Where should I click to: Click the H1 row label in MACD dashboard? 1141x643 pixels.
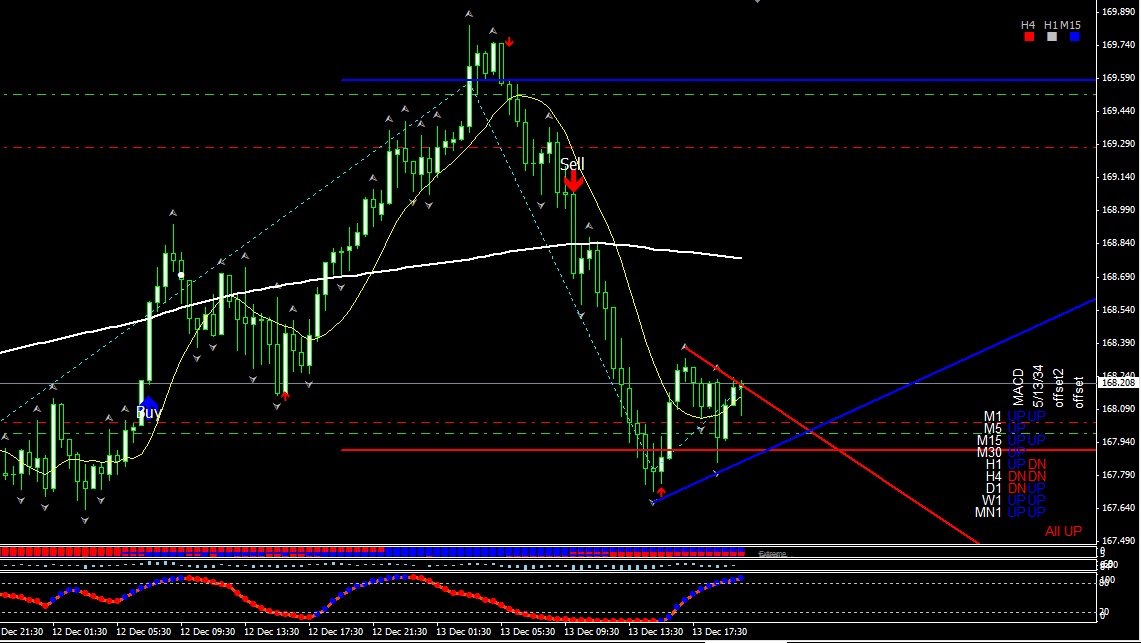tap(993, 464)
